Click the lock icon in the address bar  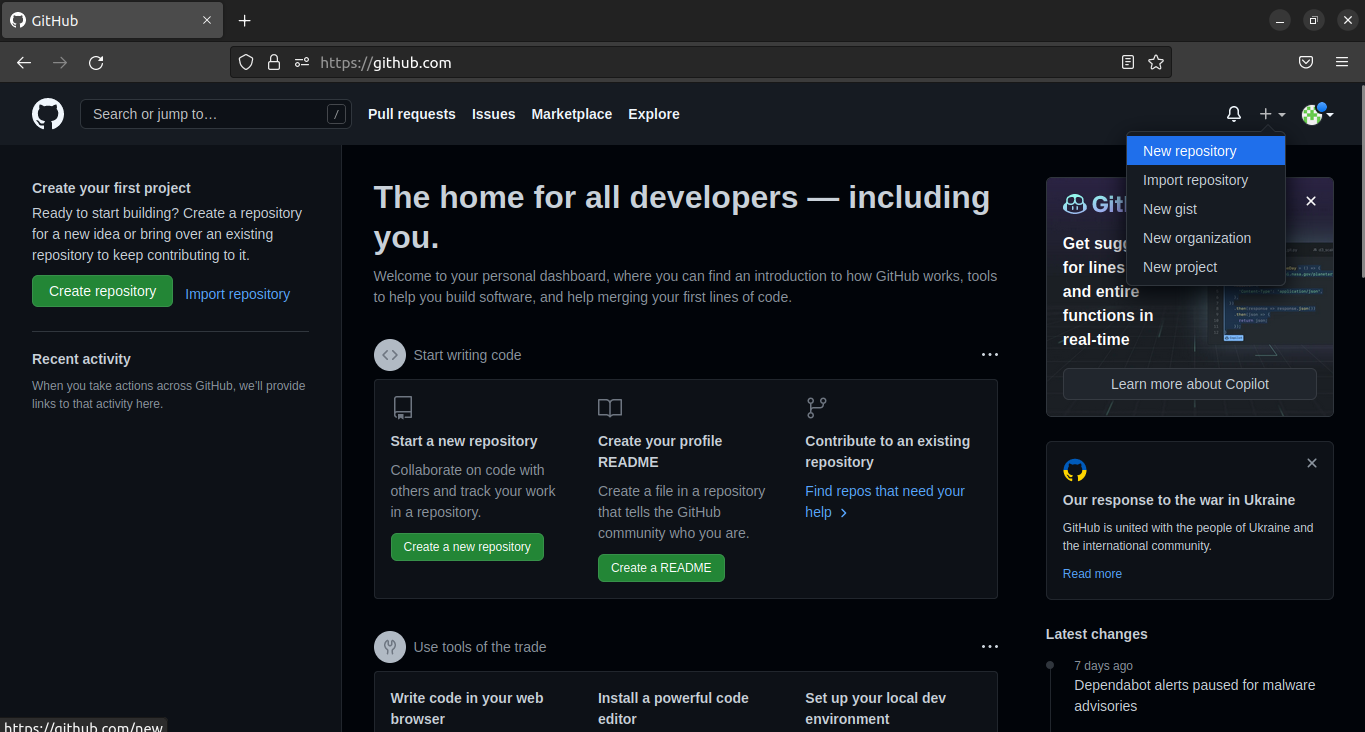(274, 62)
